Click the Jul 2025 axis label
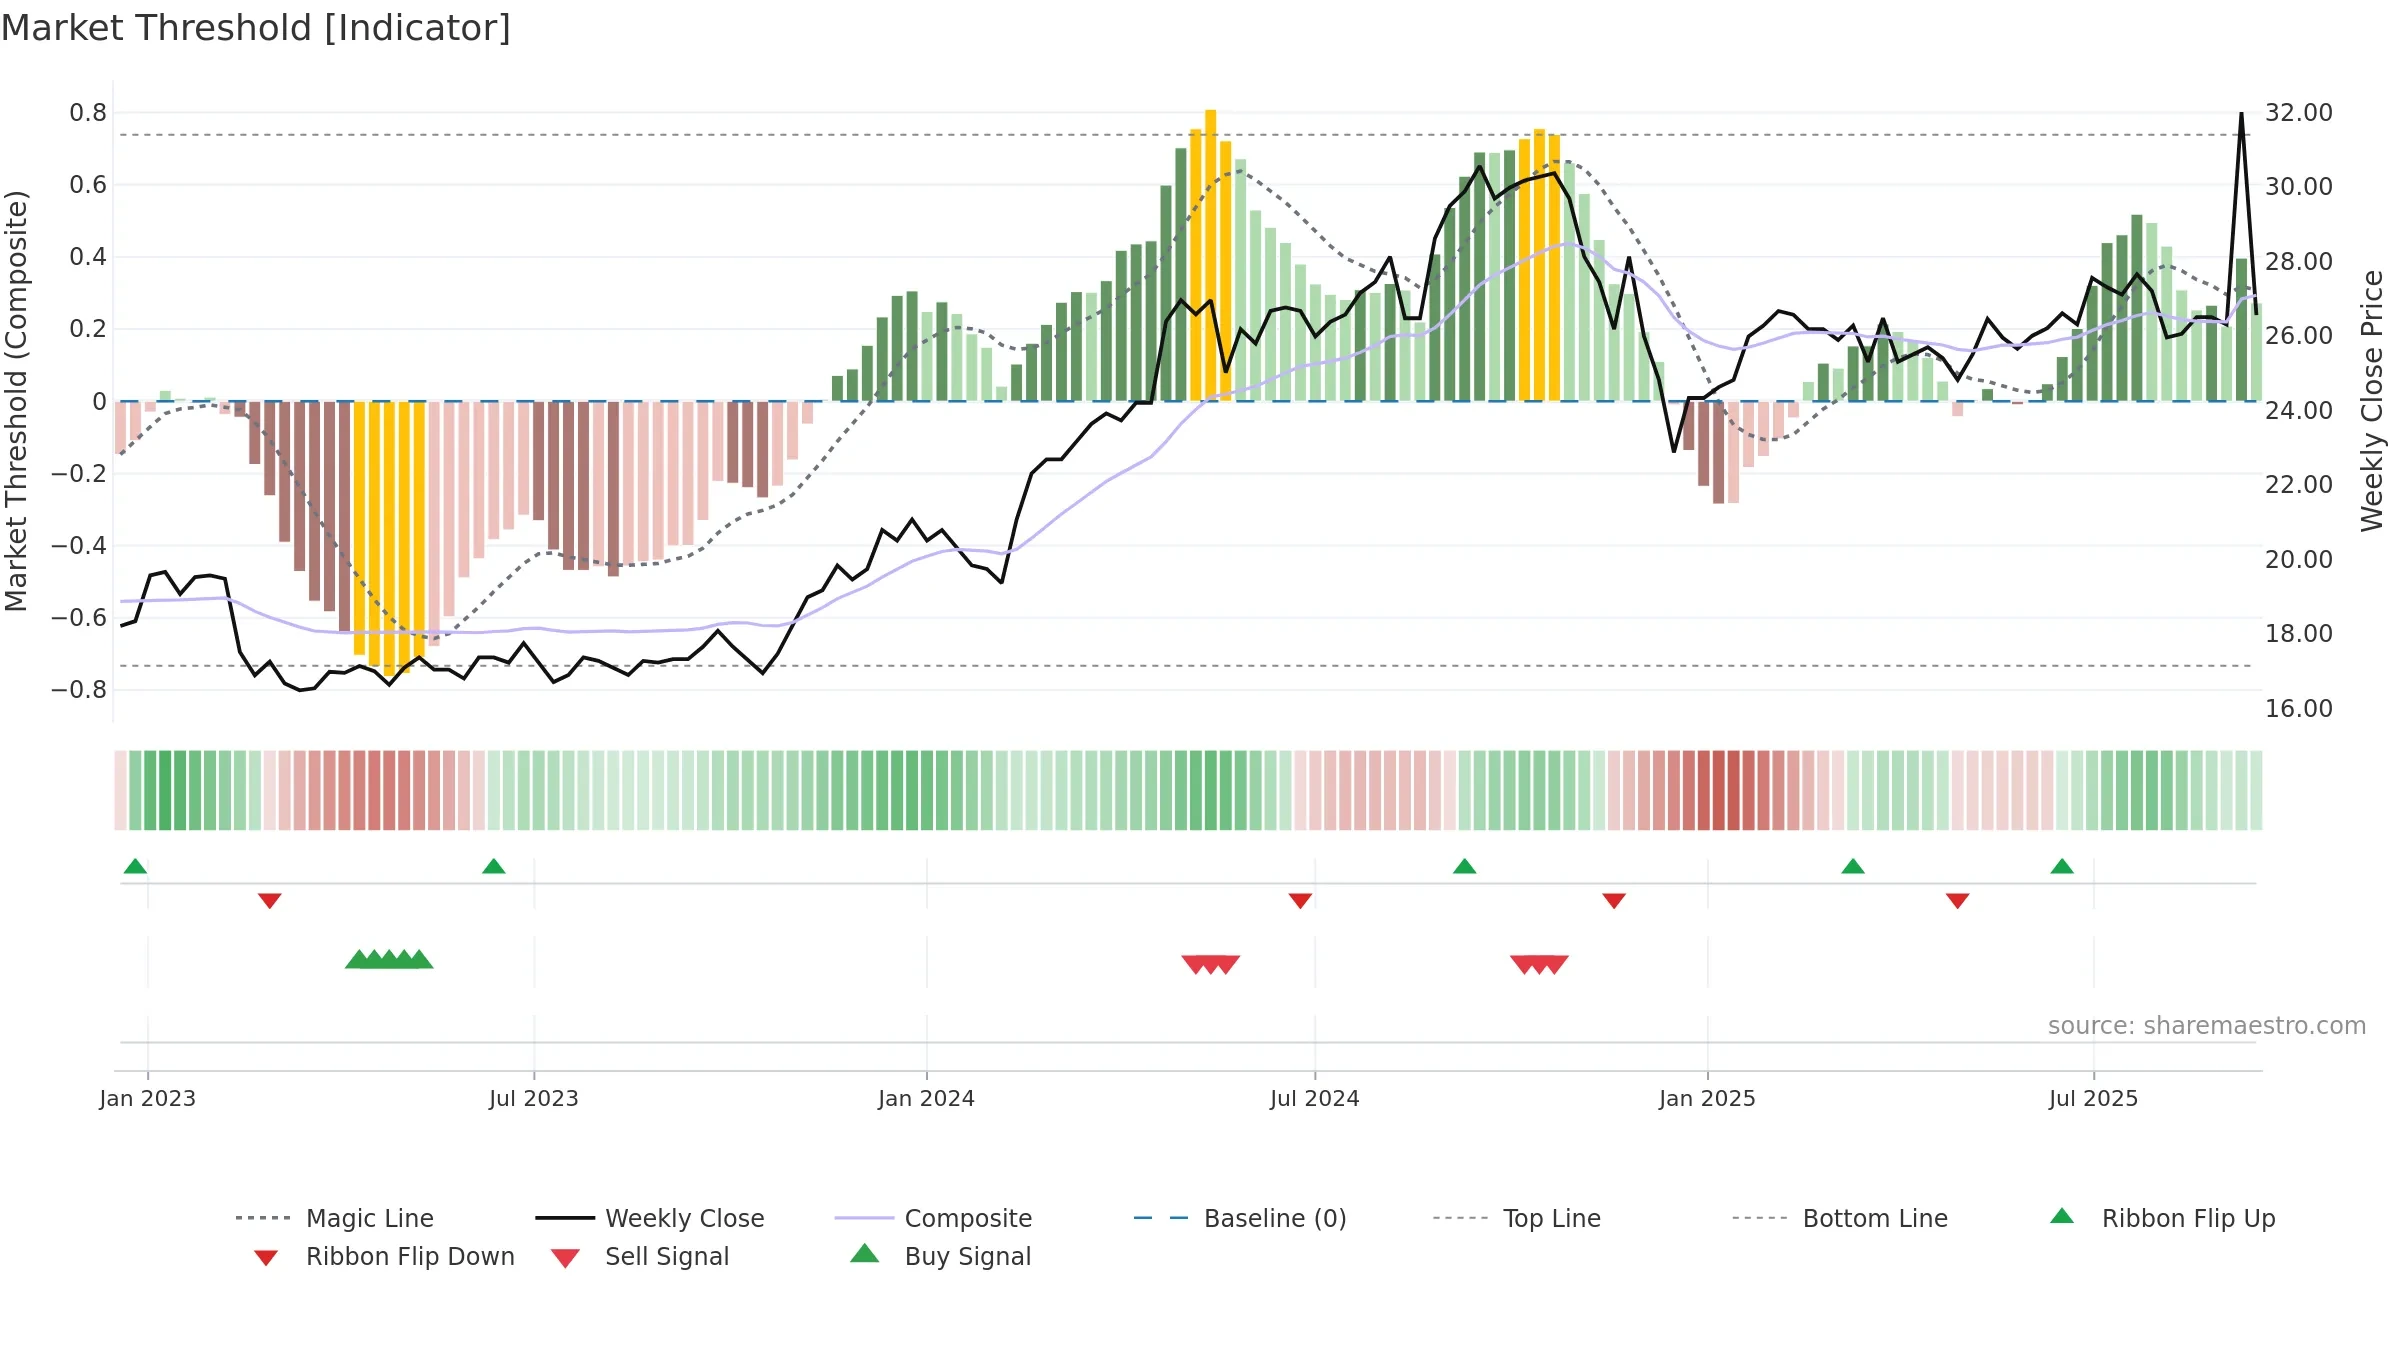Viewport: 2400px width, 1350px height. (x=2094, y=1098)
